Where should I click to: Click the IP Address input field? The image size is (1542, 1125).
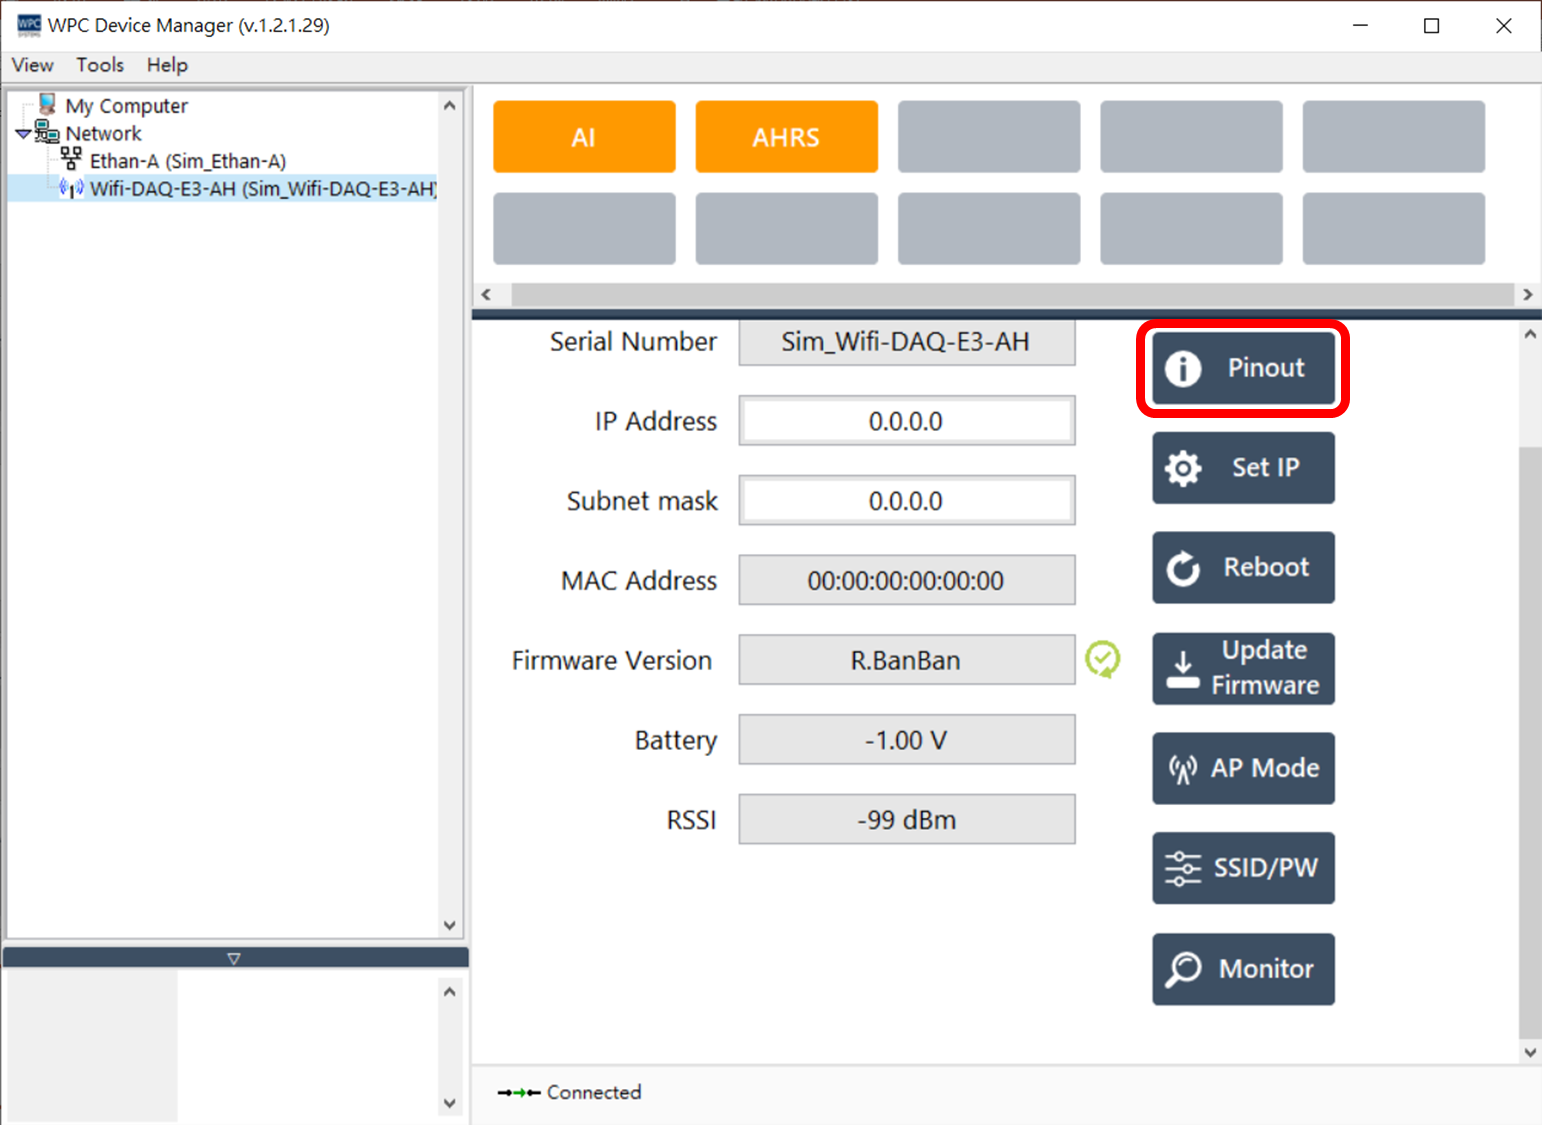click(906, 421)
